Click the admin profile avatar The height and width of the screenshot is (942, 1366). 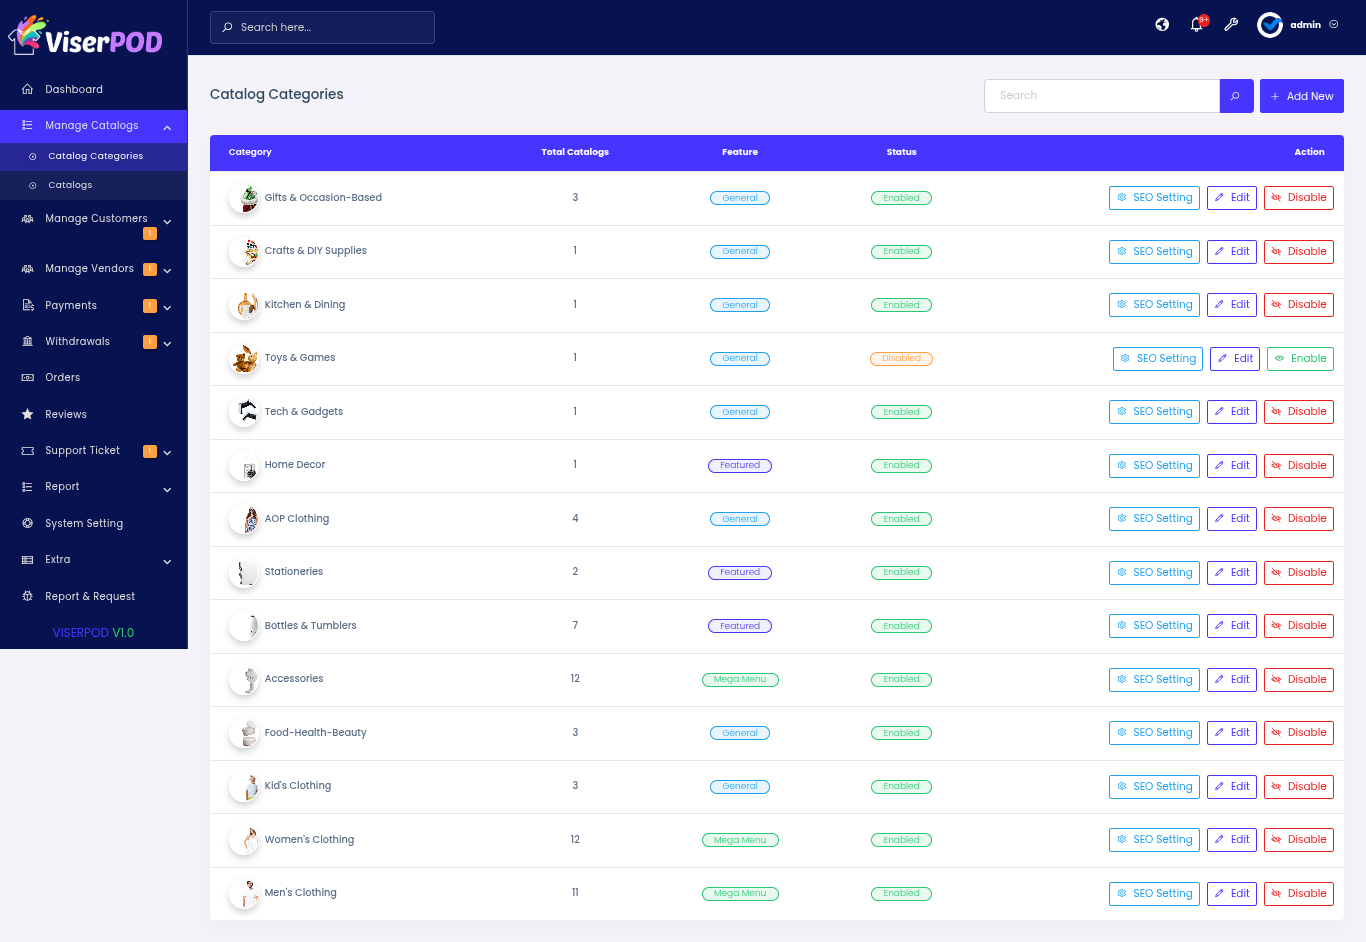1270,25
